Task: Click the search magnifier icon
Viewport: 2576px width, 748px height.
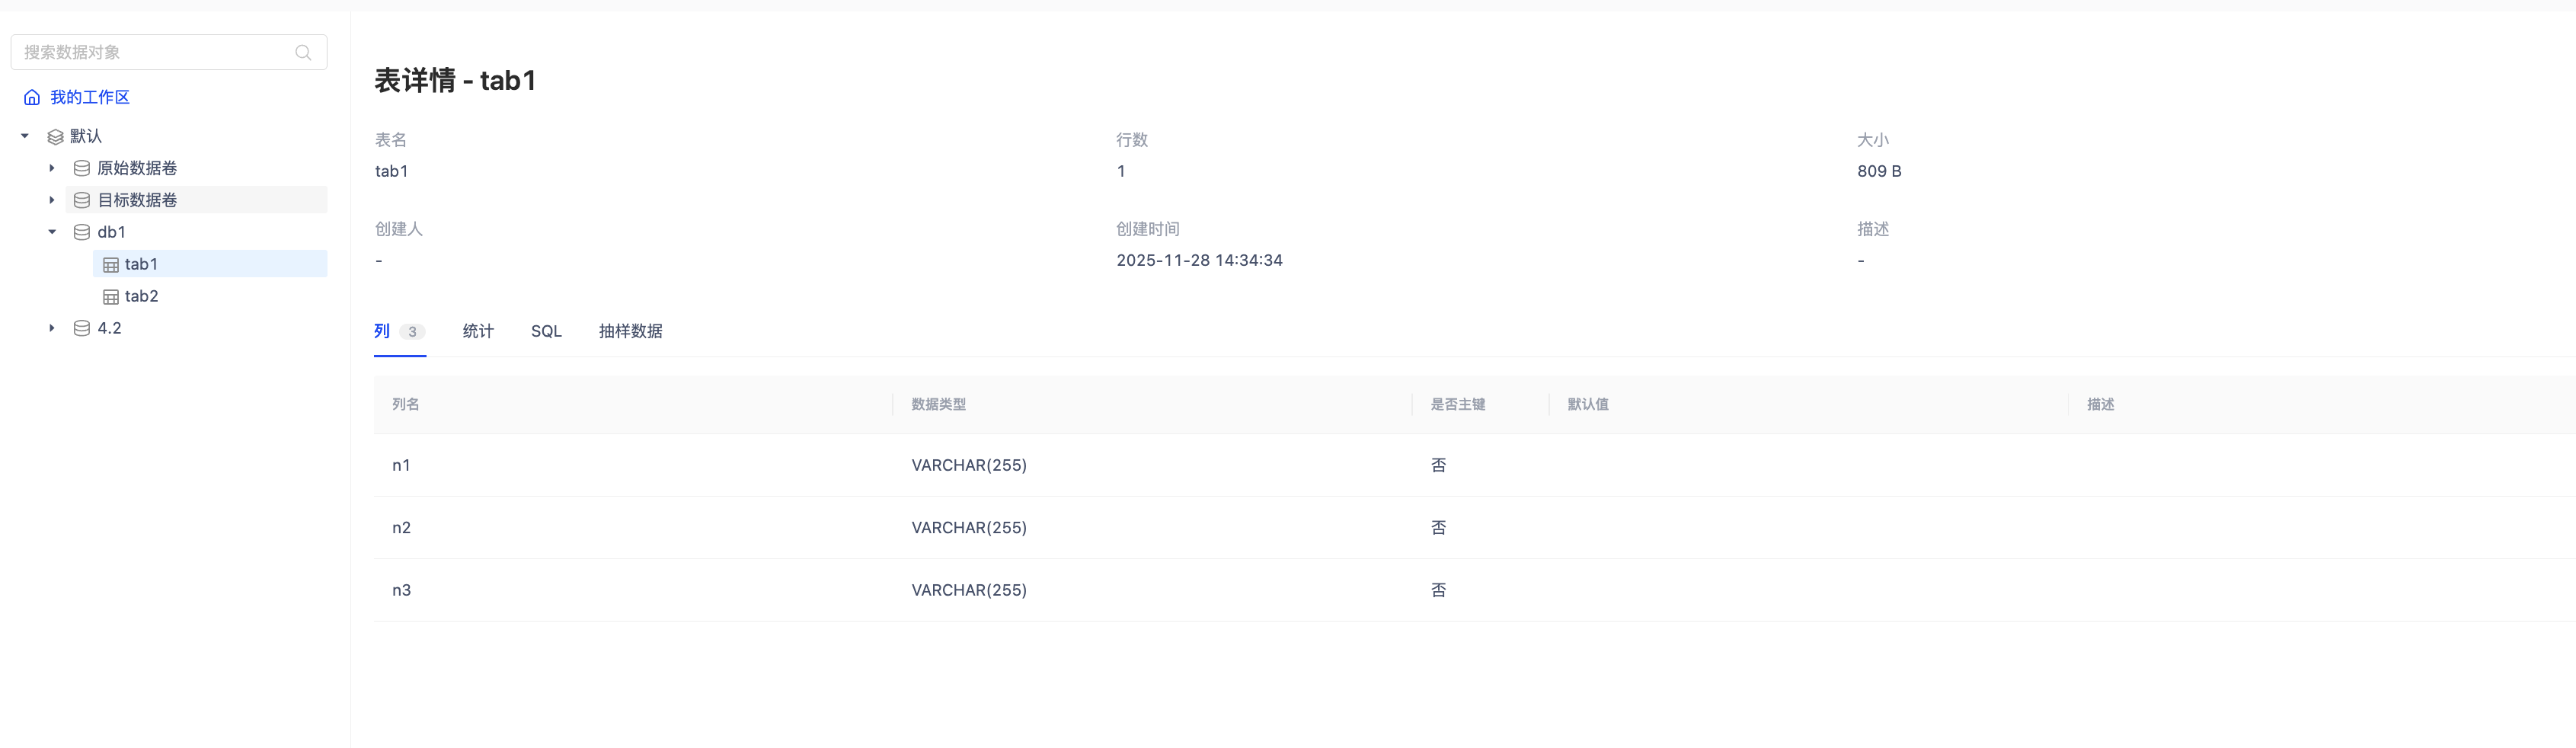Action: coord(303,53)
